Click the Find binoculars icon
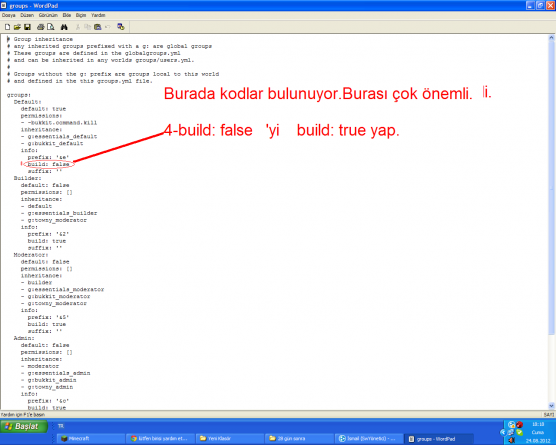 click(64, 27)
